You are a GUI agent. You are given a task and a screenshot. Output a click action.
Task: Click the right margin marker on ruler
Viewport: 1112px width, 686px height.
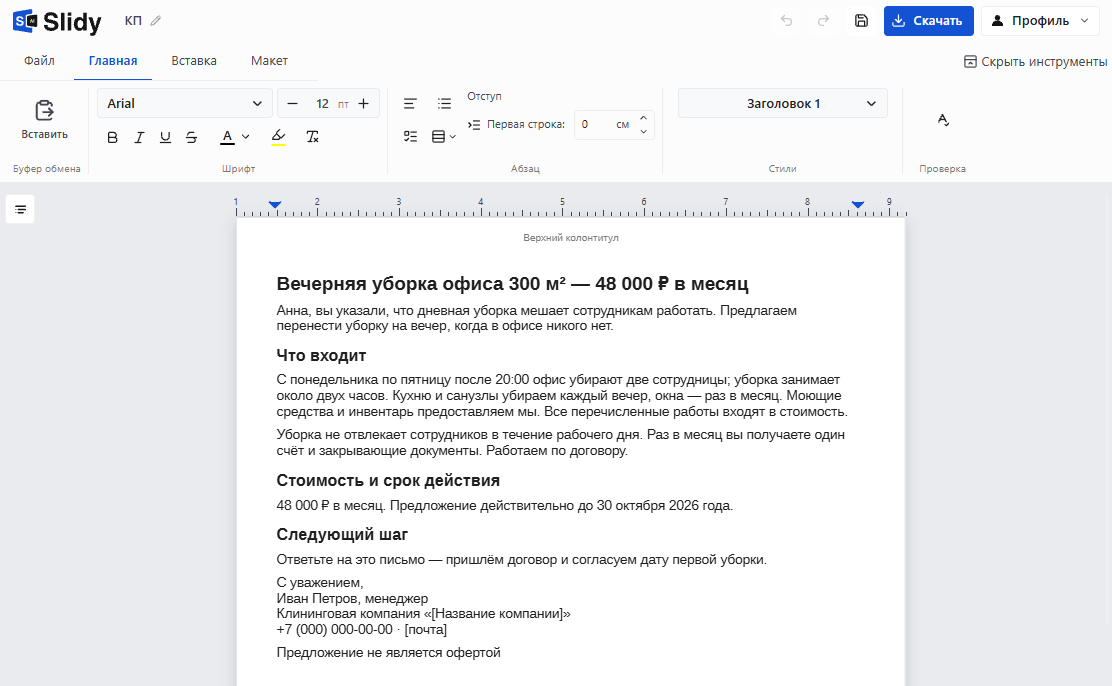858,204
